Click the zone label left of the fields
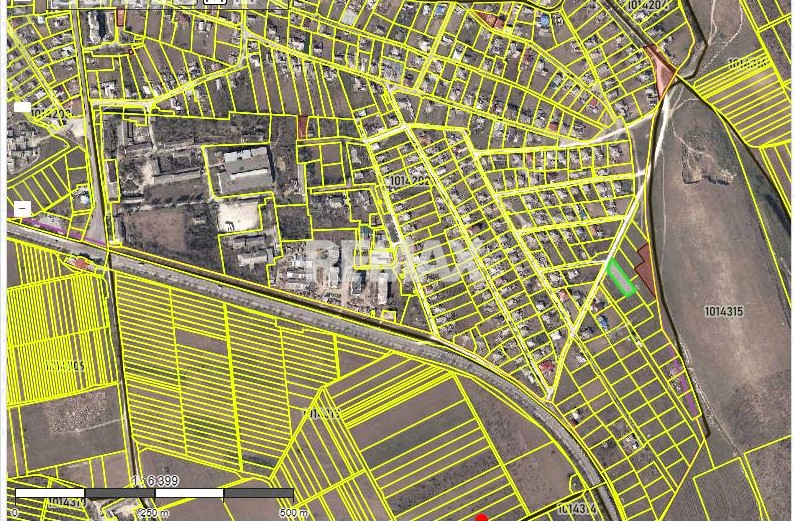This screenshot has width=794, height=521. click(x=65, y=366)
